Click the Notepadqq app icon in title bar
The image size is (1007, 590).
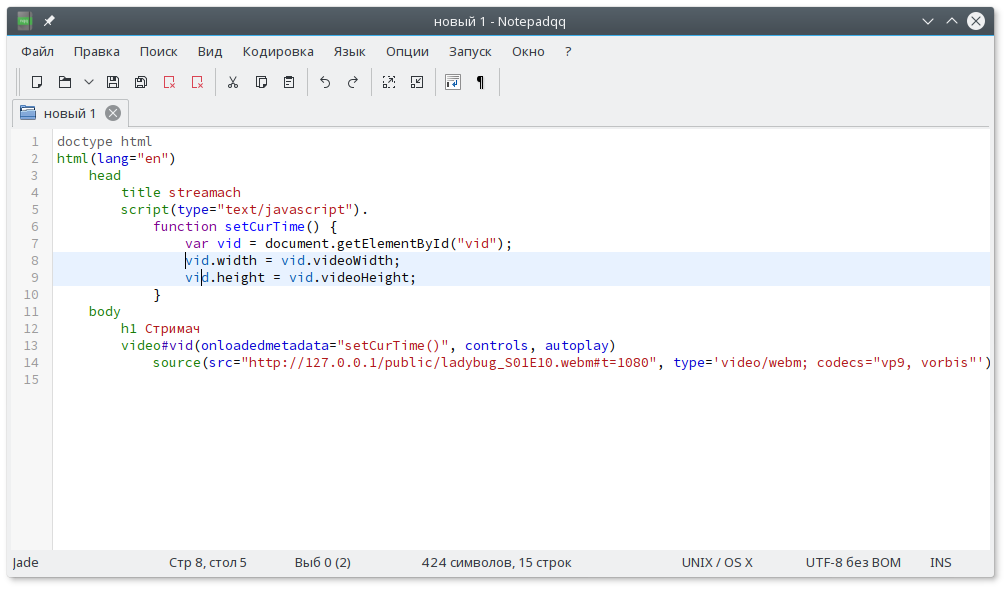pyautogui.click(x=24, y=21)
